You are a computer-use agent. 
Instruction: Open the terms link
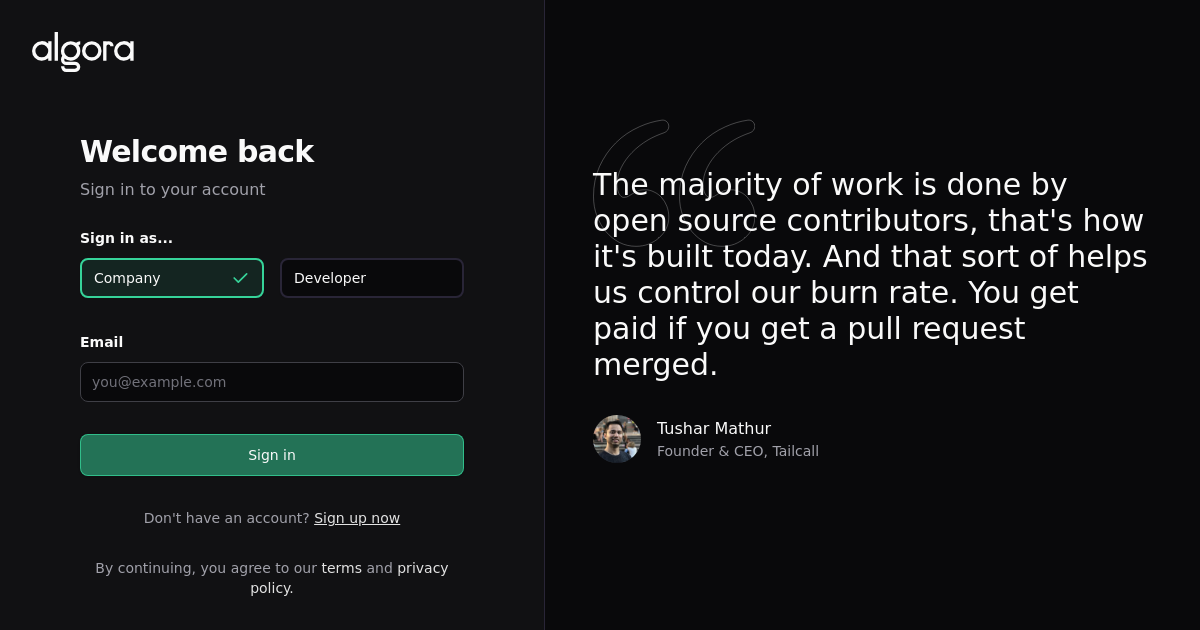pyautogui.click(x=341, y=568)
